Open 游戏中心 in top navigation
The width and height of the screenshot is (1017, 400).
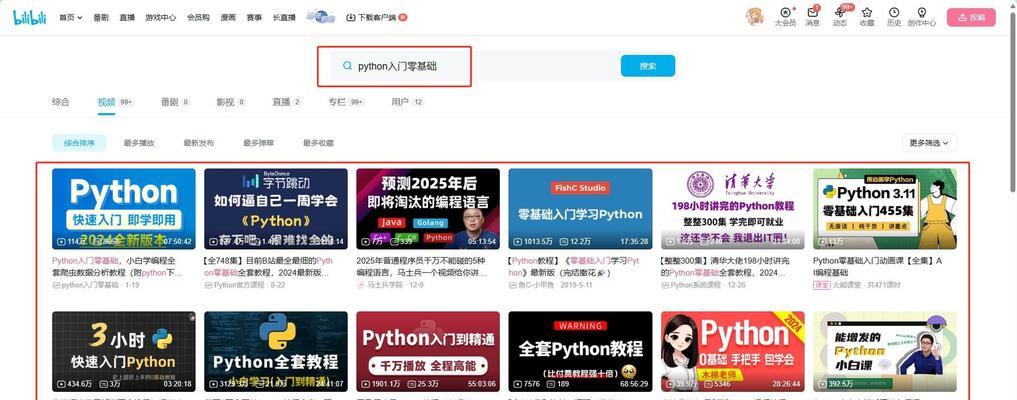160,18
